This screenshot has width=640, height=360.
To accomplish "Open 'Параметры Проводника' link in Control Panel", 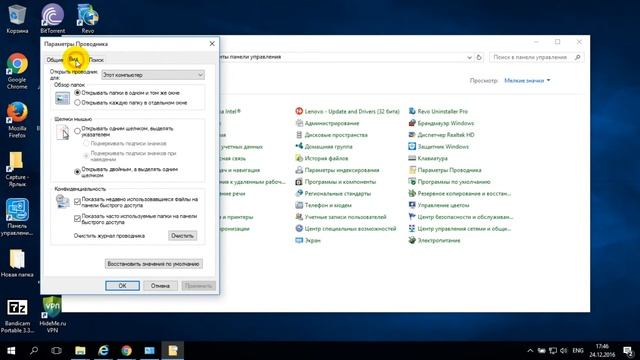I will pos(445,170).
